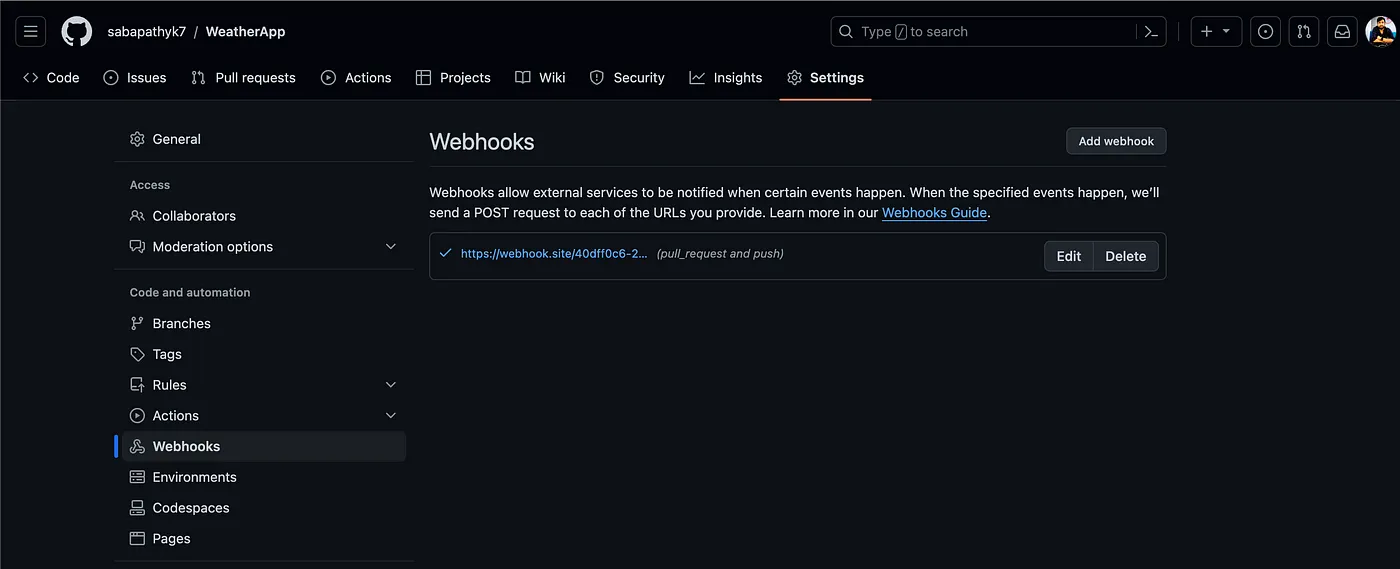
Task: Switch to the Code tab
Action: pos(51,77)
